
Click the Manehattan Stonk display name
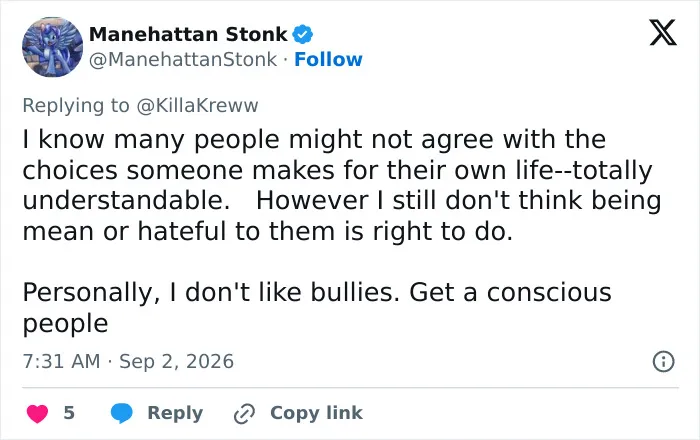pos(188,34)
